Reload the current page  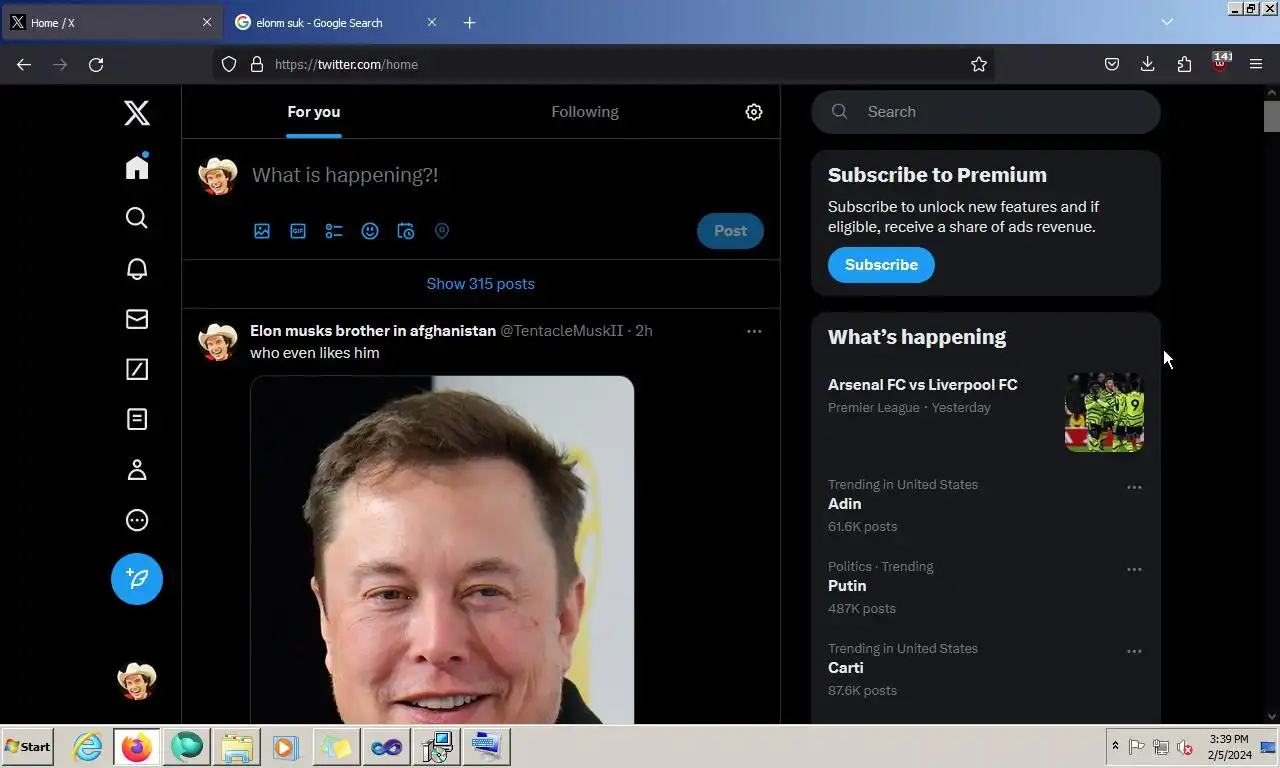tap(96, 65)
